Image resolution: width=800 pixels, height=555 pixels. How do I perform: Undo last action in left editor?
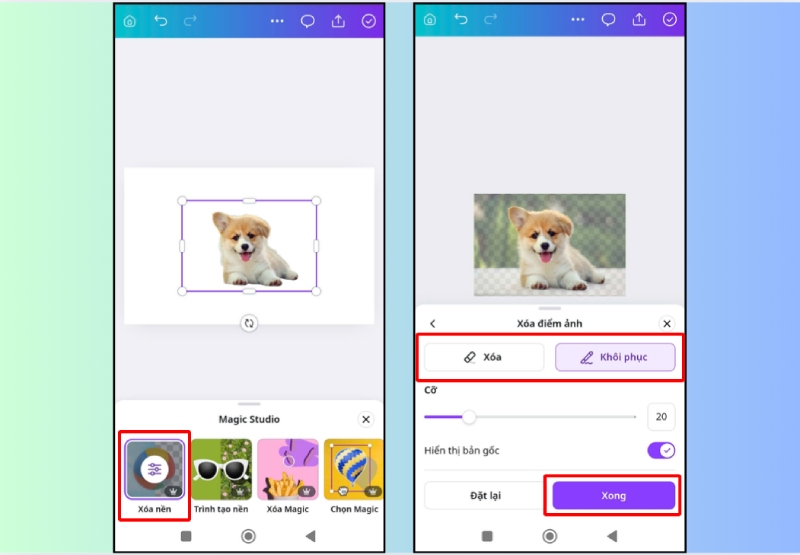tap(160, 20)
